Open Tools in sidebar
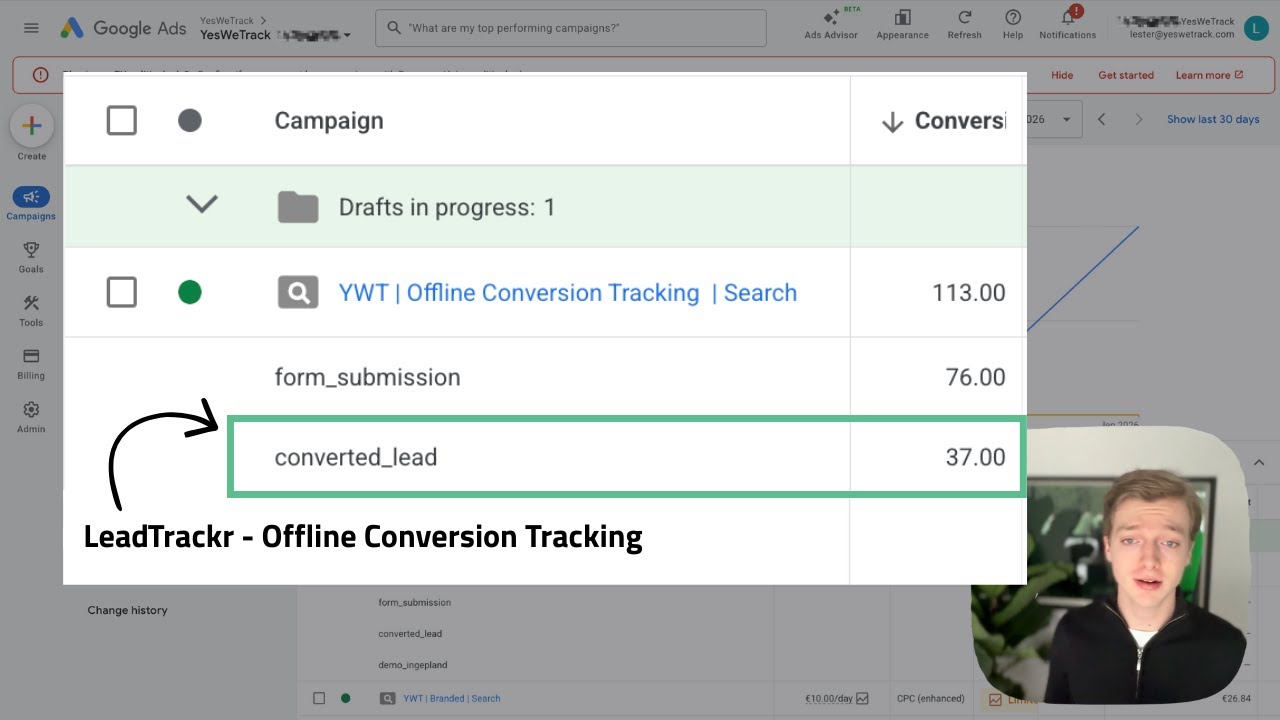 [31, 311]
